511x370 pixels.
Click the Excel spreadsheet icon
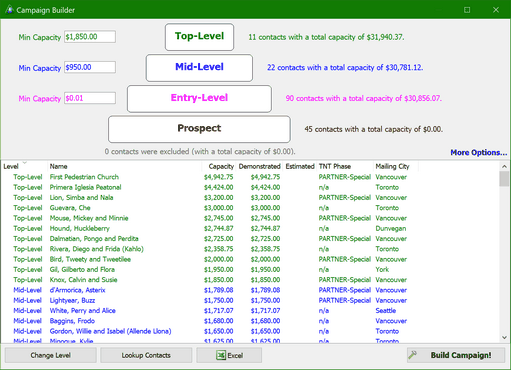(x=221, y=355)
